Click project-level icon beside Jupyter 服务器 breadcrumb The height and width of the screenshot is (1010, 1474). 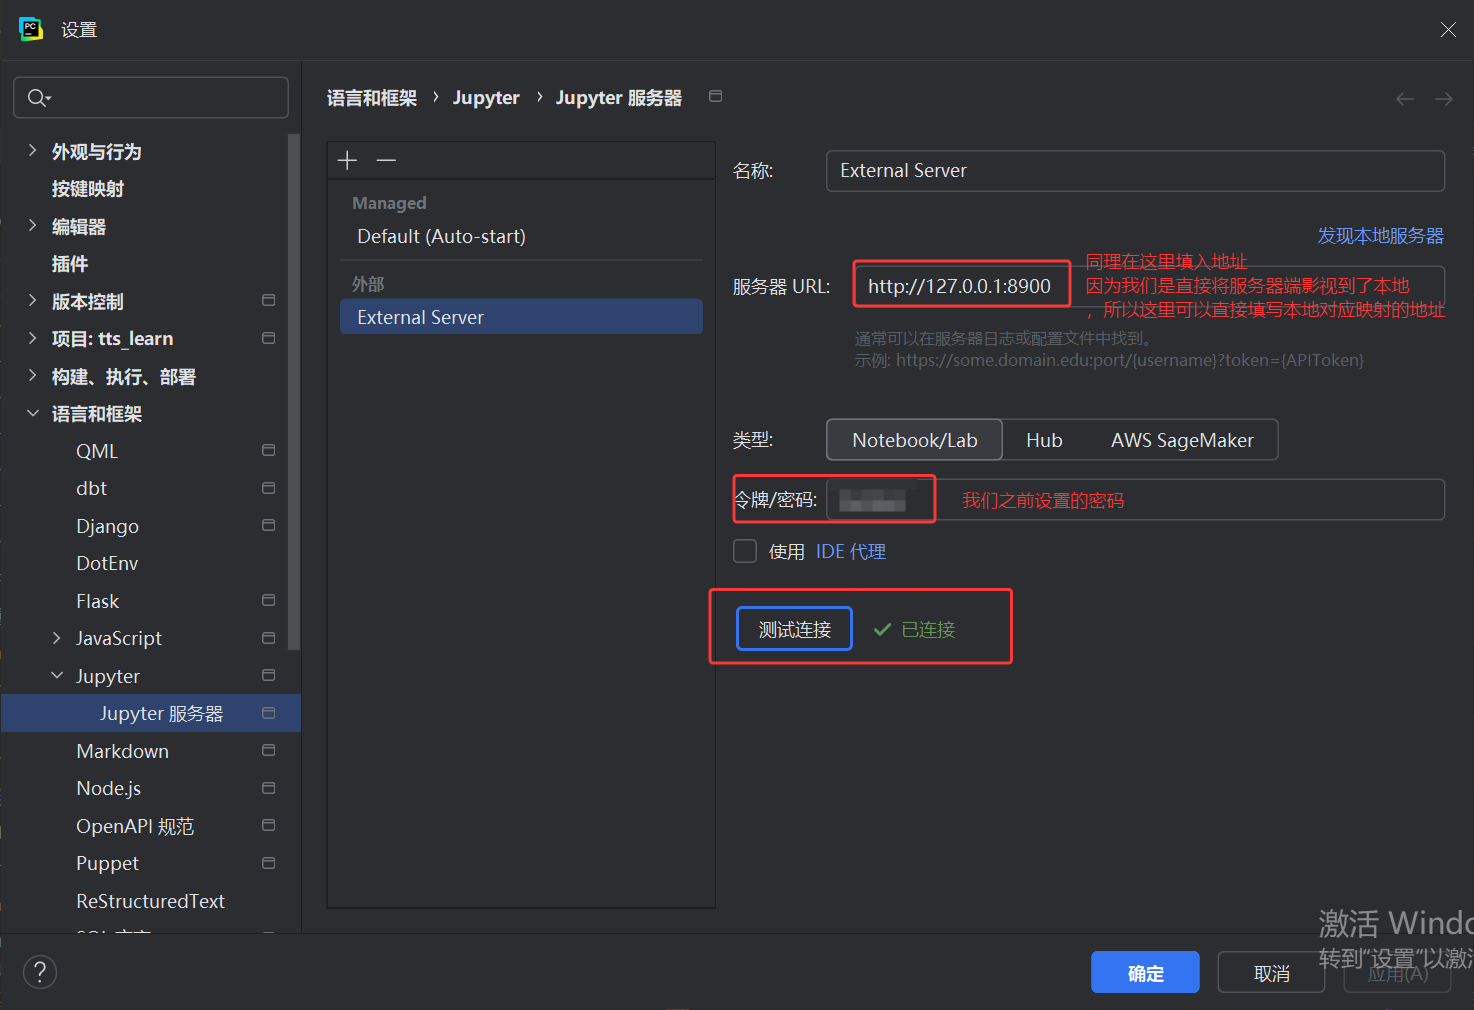click(715, 96)
